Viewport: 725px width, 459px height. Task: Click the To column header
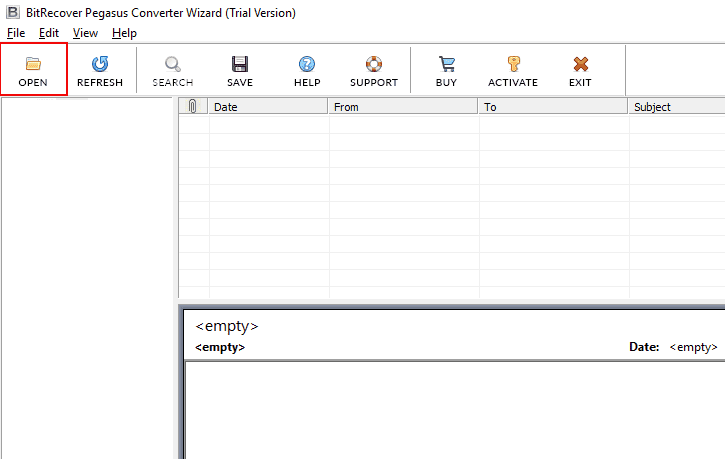click(x=553, y=107)
